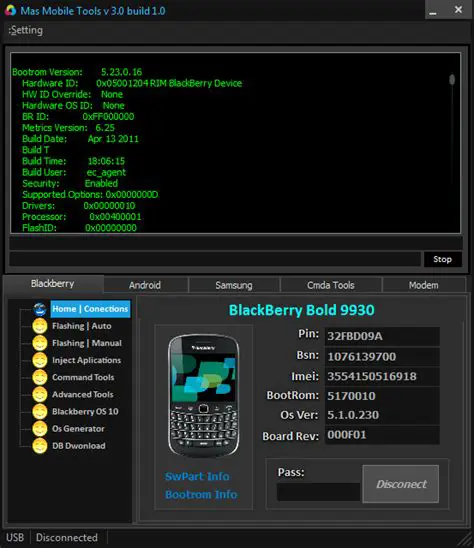Screen dimensions: 474x548
Task: Select Home | Conections tree item
Action: click(90, 309)
